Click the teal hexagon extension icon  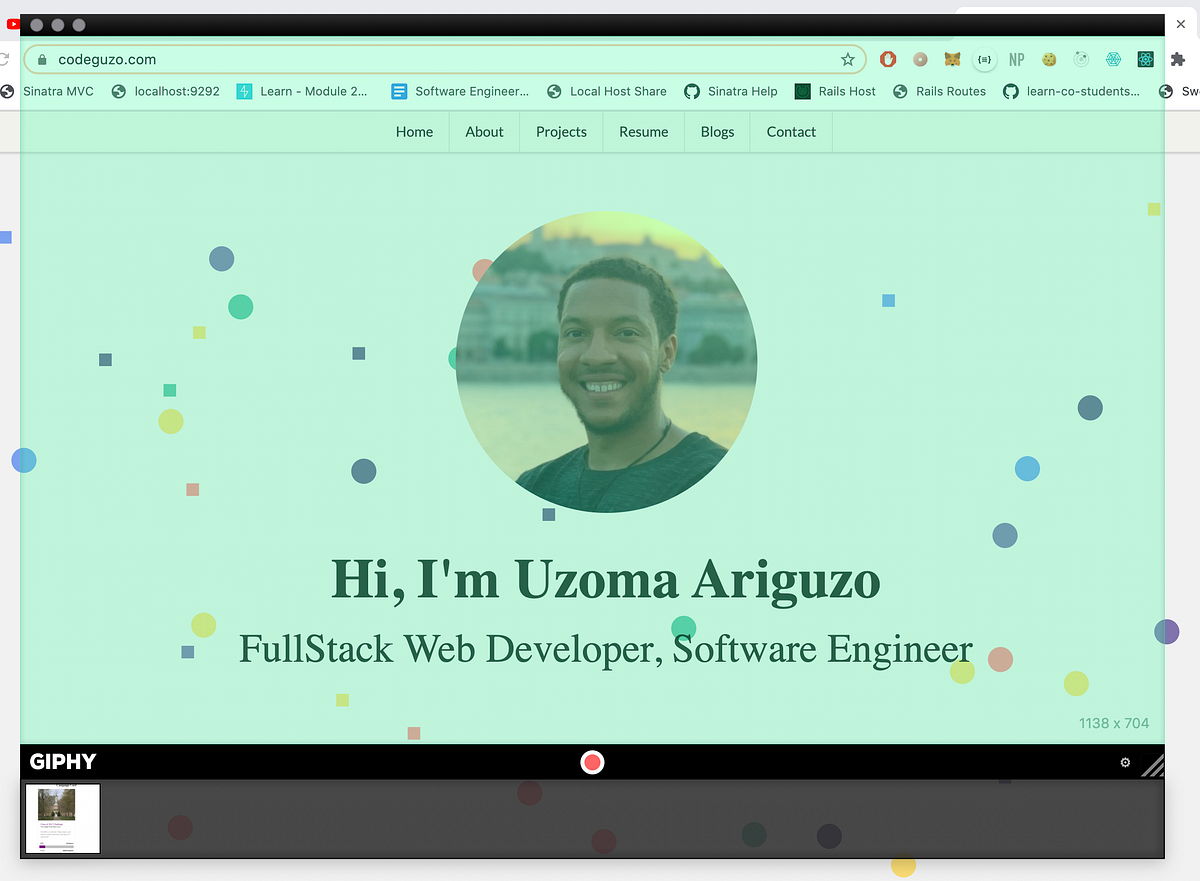point(1113,59)
